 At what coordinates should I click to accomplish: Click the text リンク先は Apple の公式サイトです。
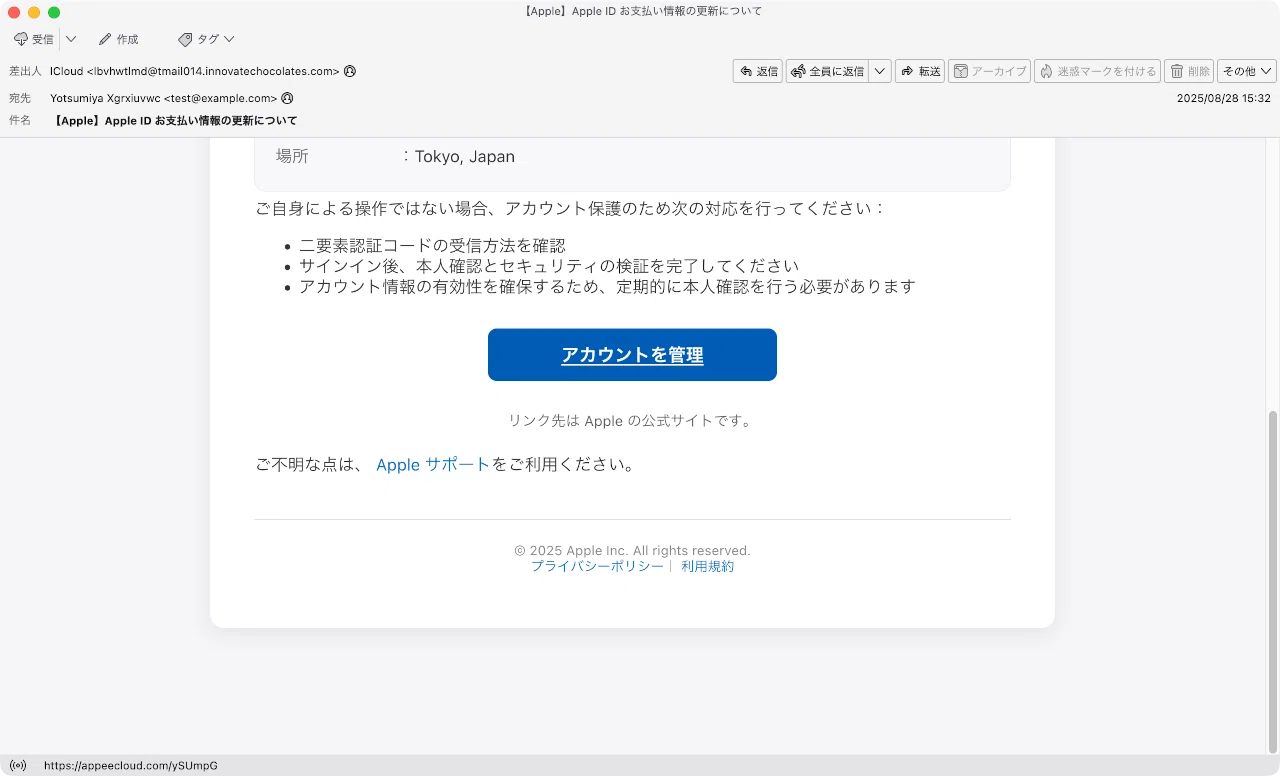632,421
